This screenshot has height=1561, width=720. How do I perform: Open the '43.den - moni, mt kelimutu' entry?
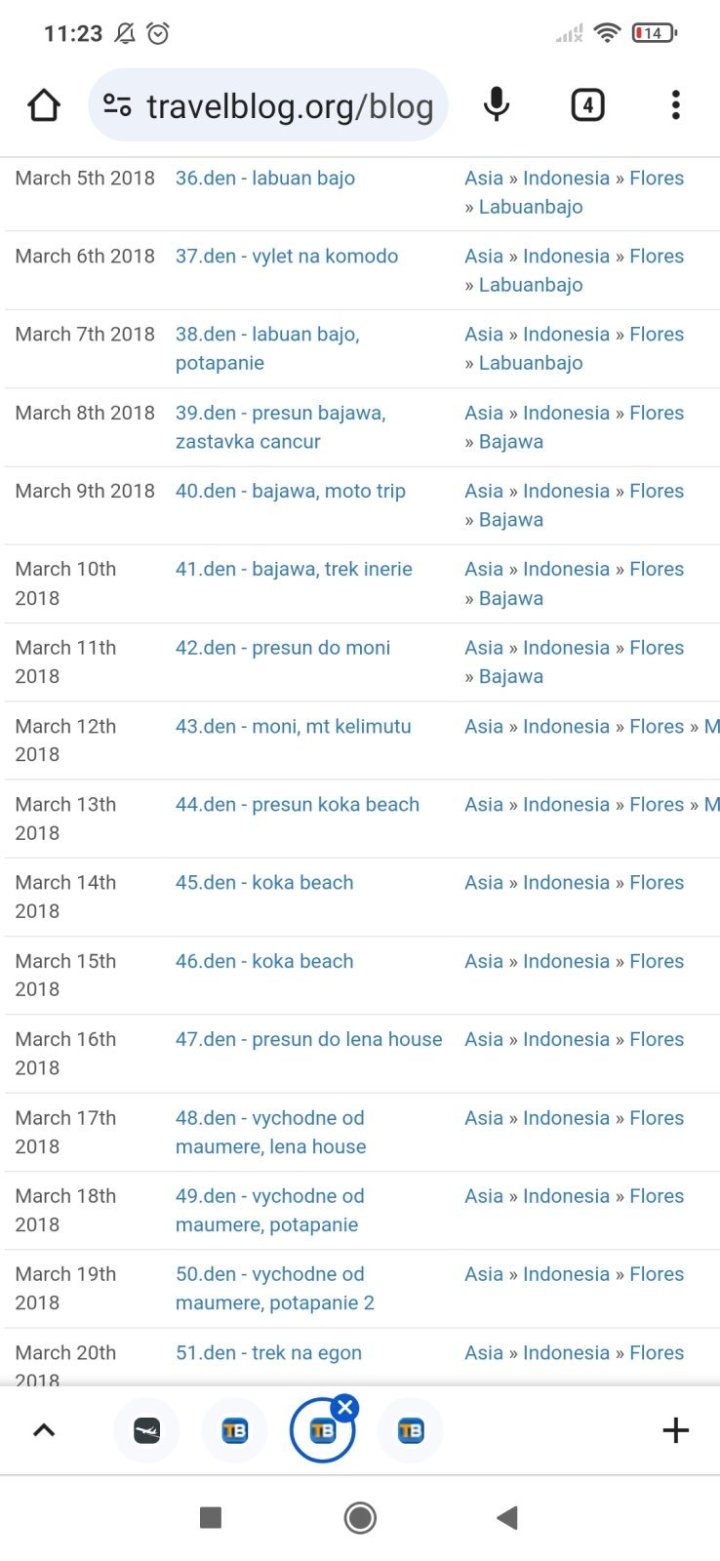tap(293, 726)
